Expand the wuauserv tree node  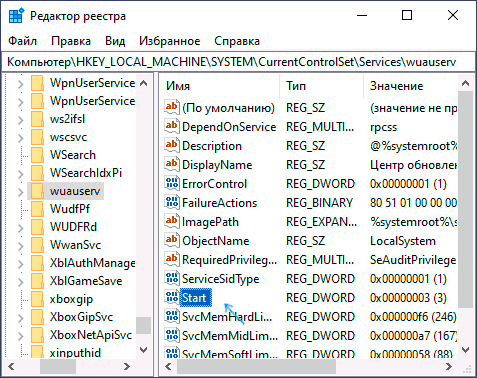tap(21, 192)
